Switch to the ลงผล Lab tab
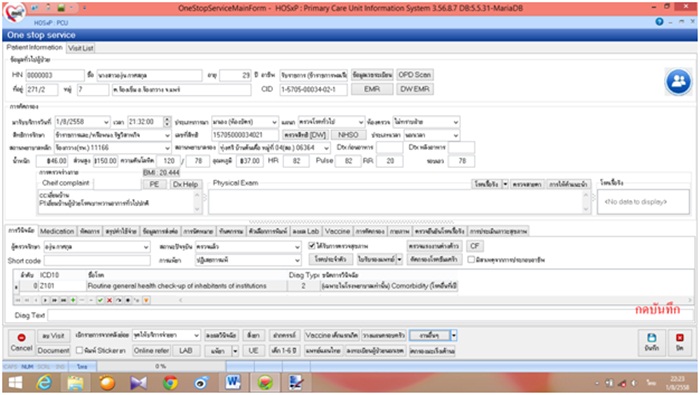700x395 pixels. tap(306, 231)
